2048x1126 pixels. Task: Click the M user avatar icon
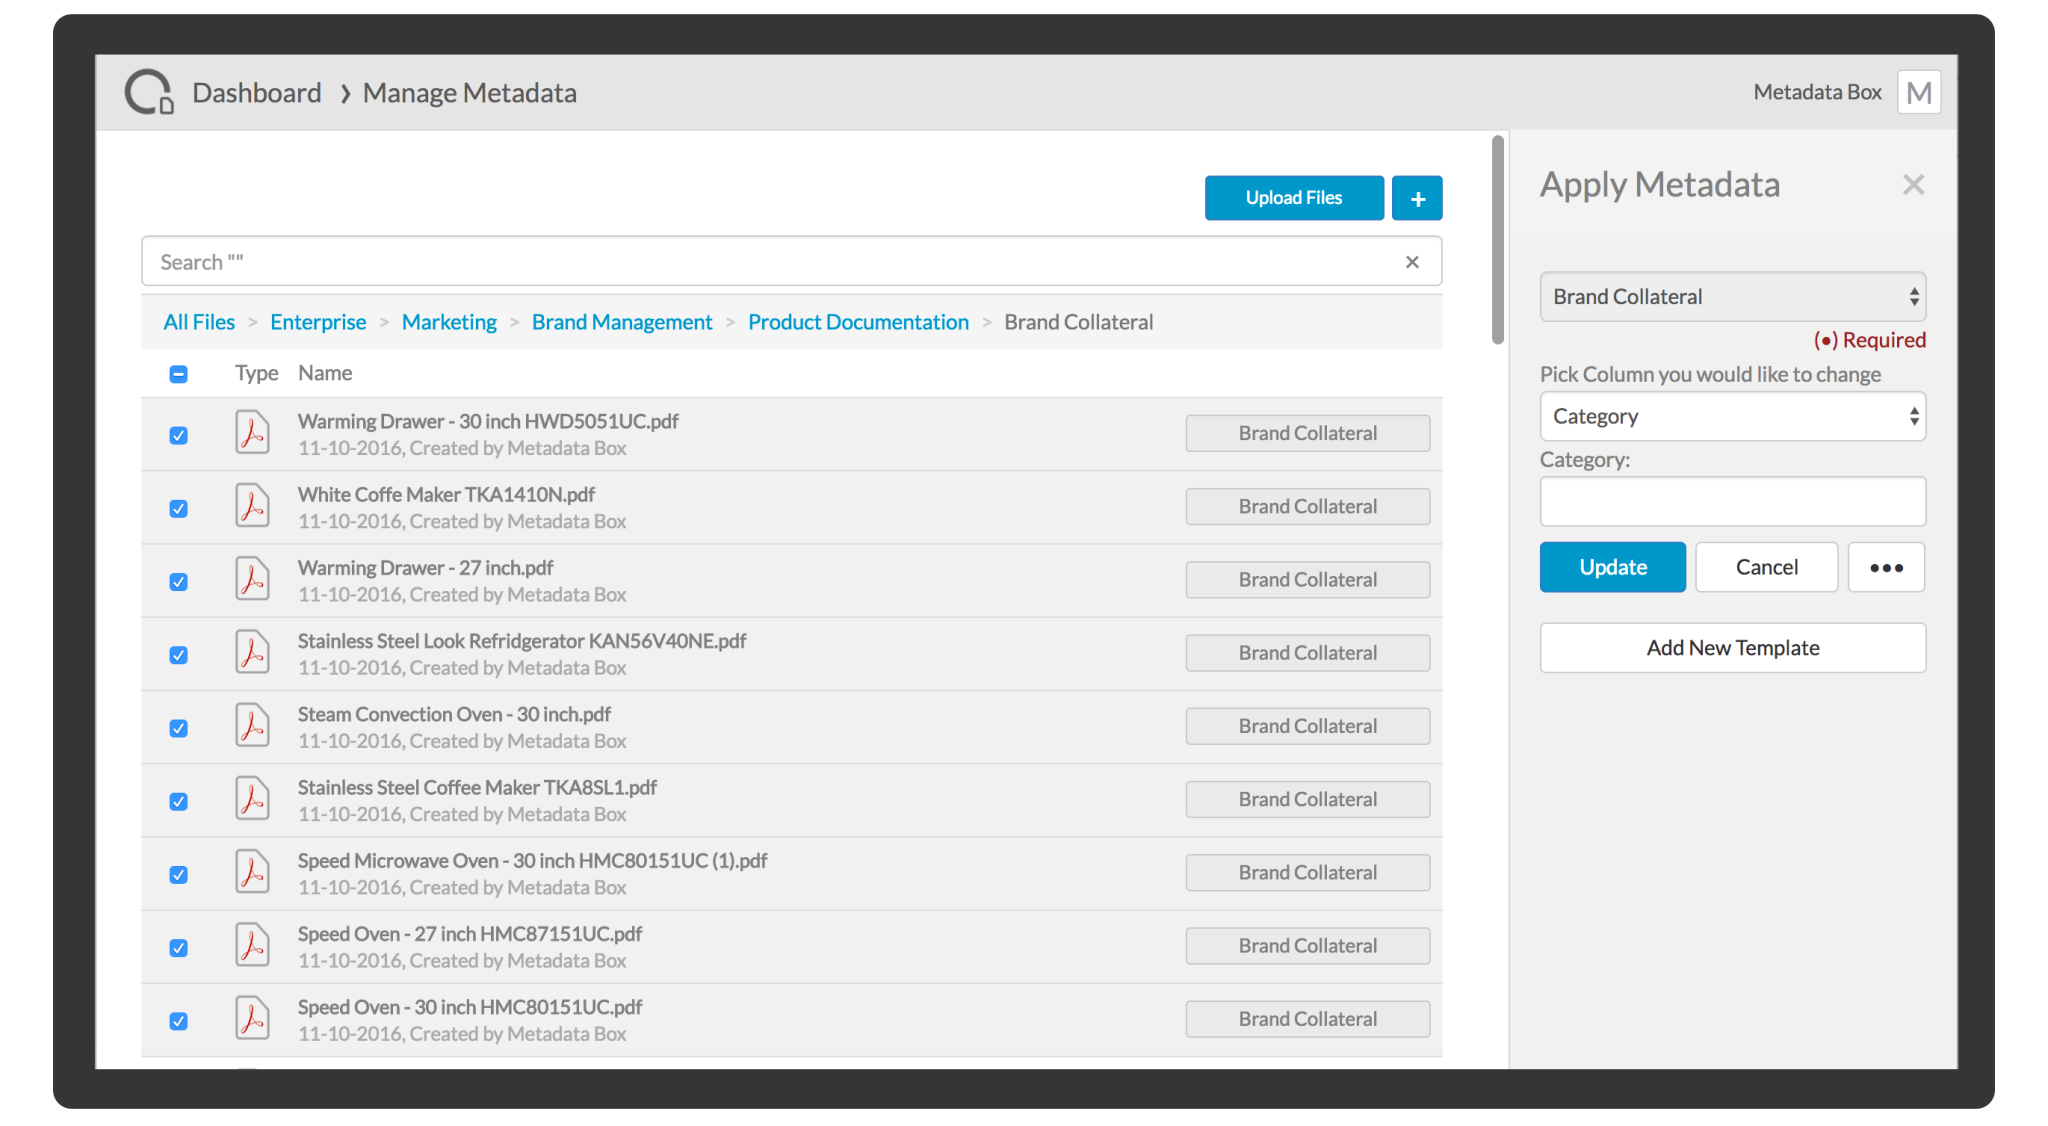pyautogui.click(x=1917, y=92)
